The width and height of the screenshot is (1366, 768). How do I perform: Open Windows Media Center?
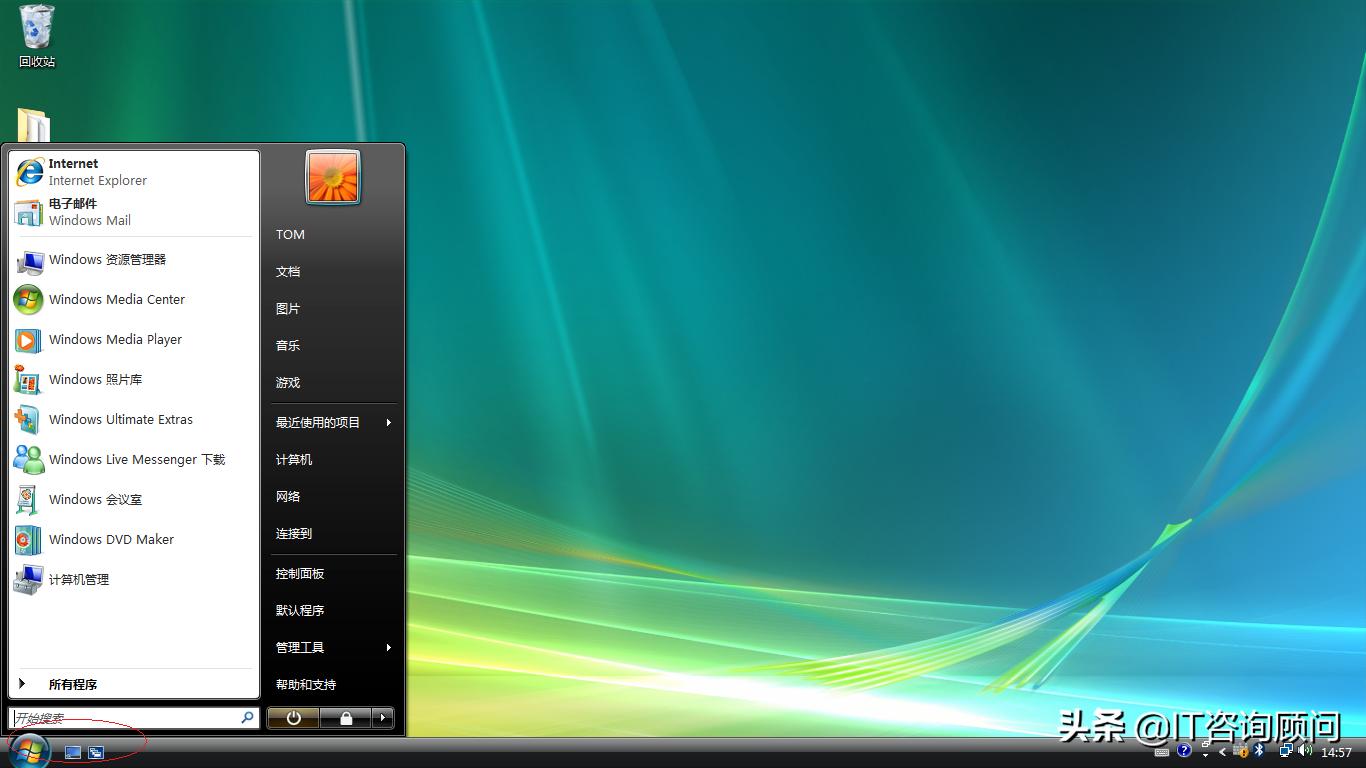[x=116, y=299]
